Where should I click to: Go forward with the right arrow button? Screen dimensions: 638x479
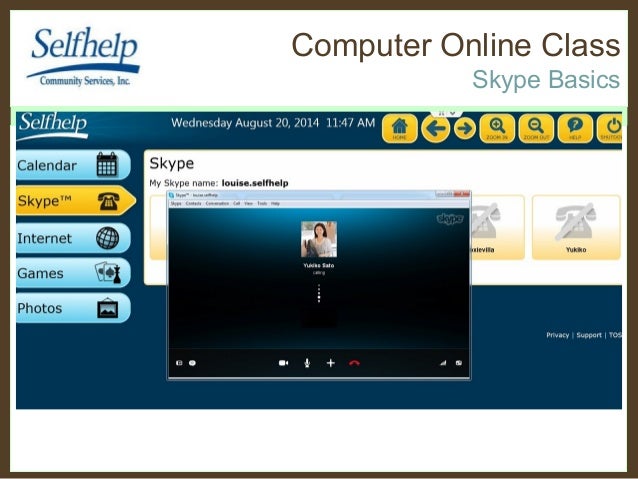[x=465, y=129]
